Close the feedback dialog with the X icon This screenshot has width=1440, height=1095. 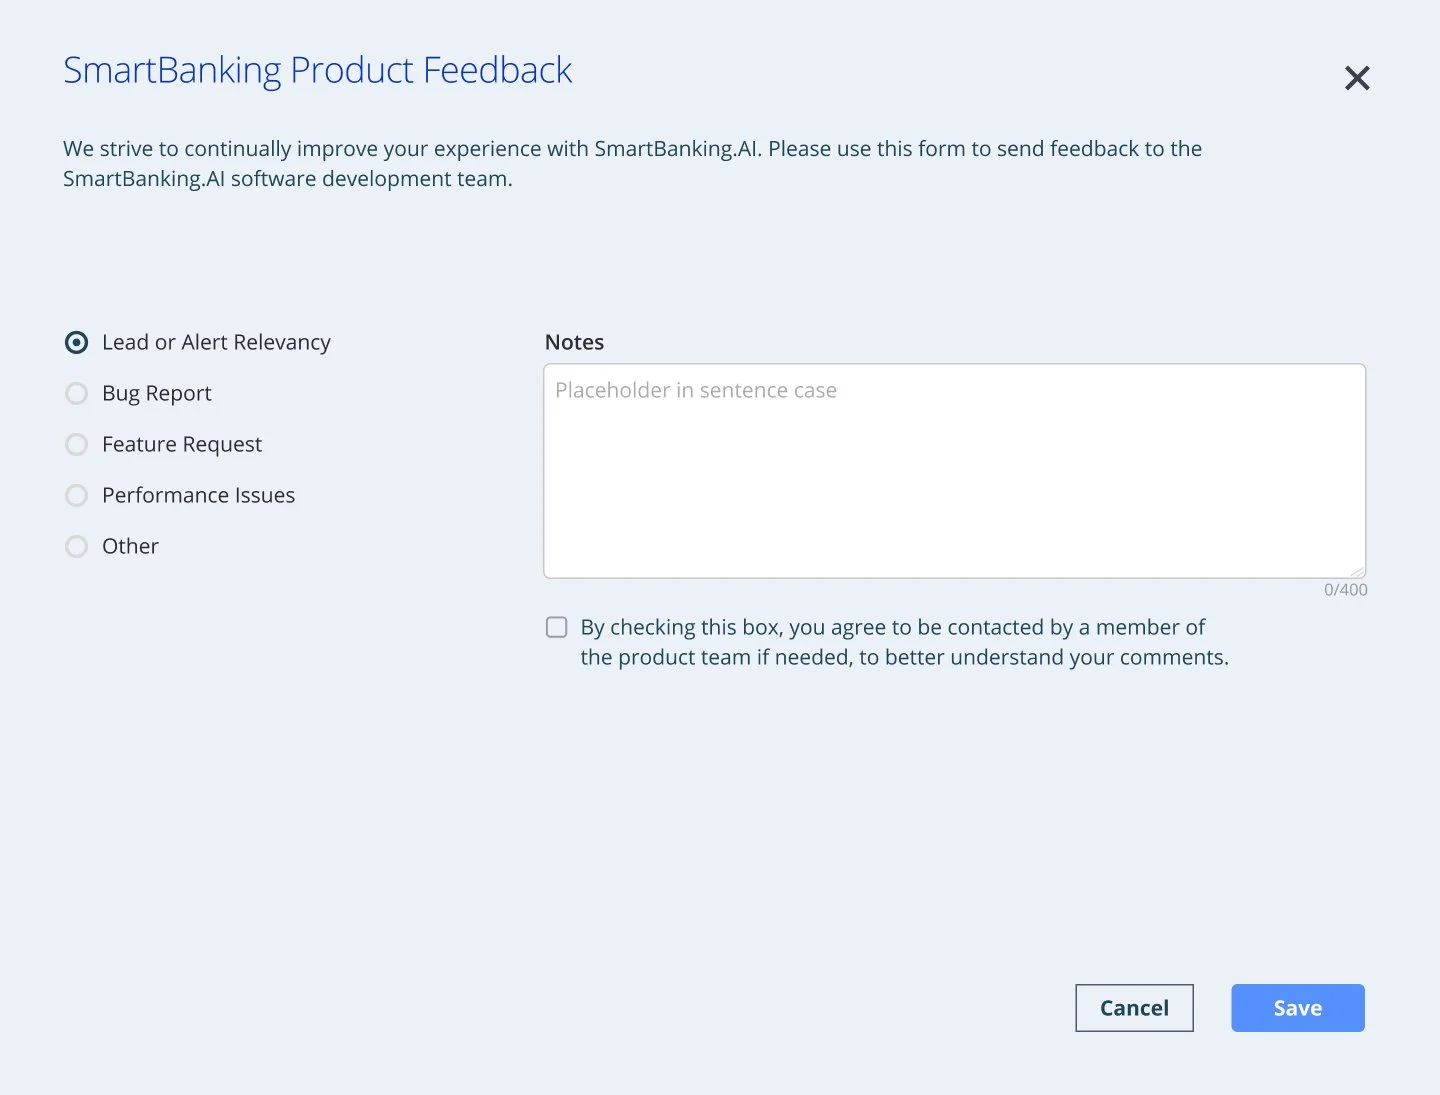[1357, 78]
